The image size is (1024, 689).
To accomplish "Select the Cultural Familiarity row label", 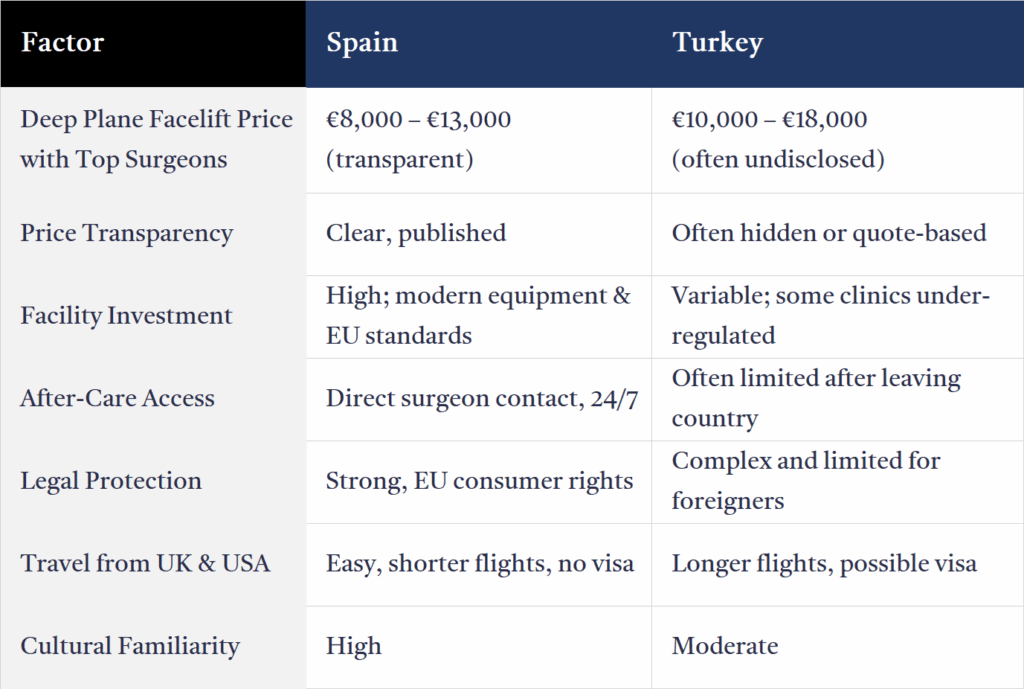I will tap(130, 646).
